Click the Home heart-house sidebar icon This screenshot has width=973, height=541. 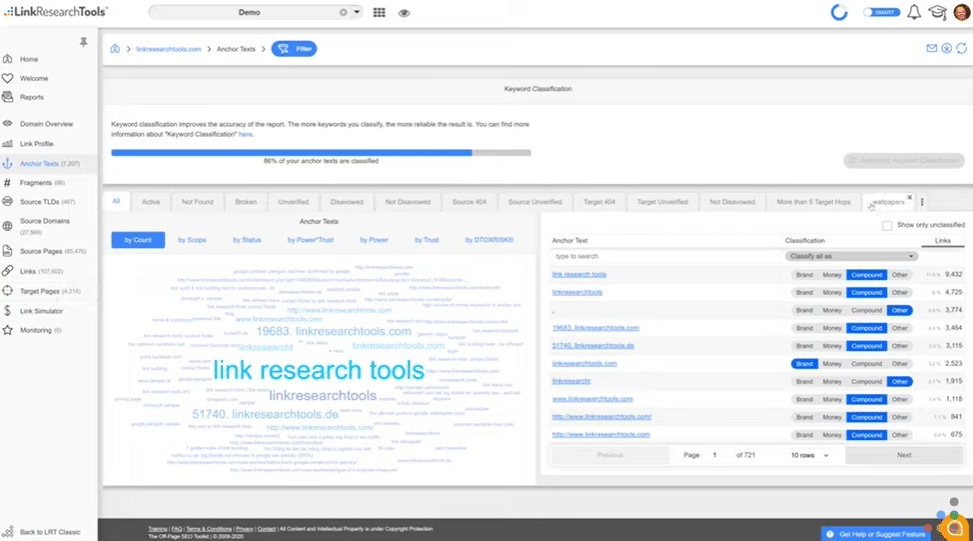pyautogui.click(x=7, y=59)
